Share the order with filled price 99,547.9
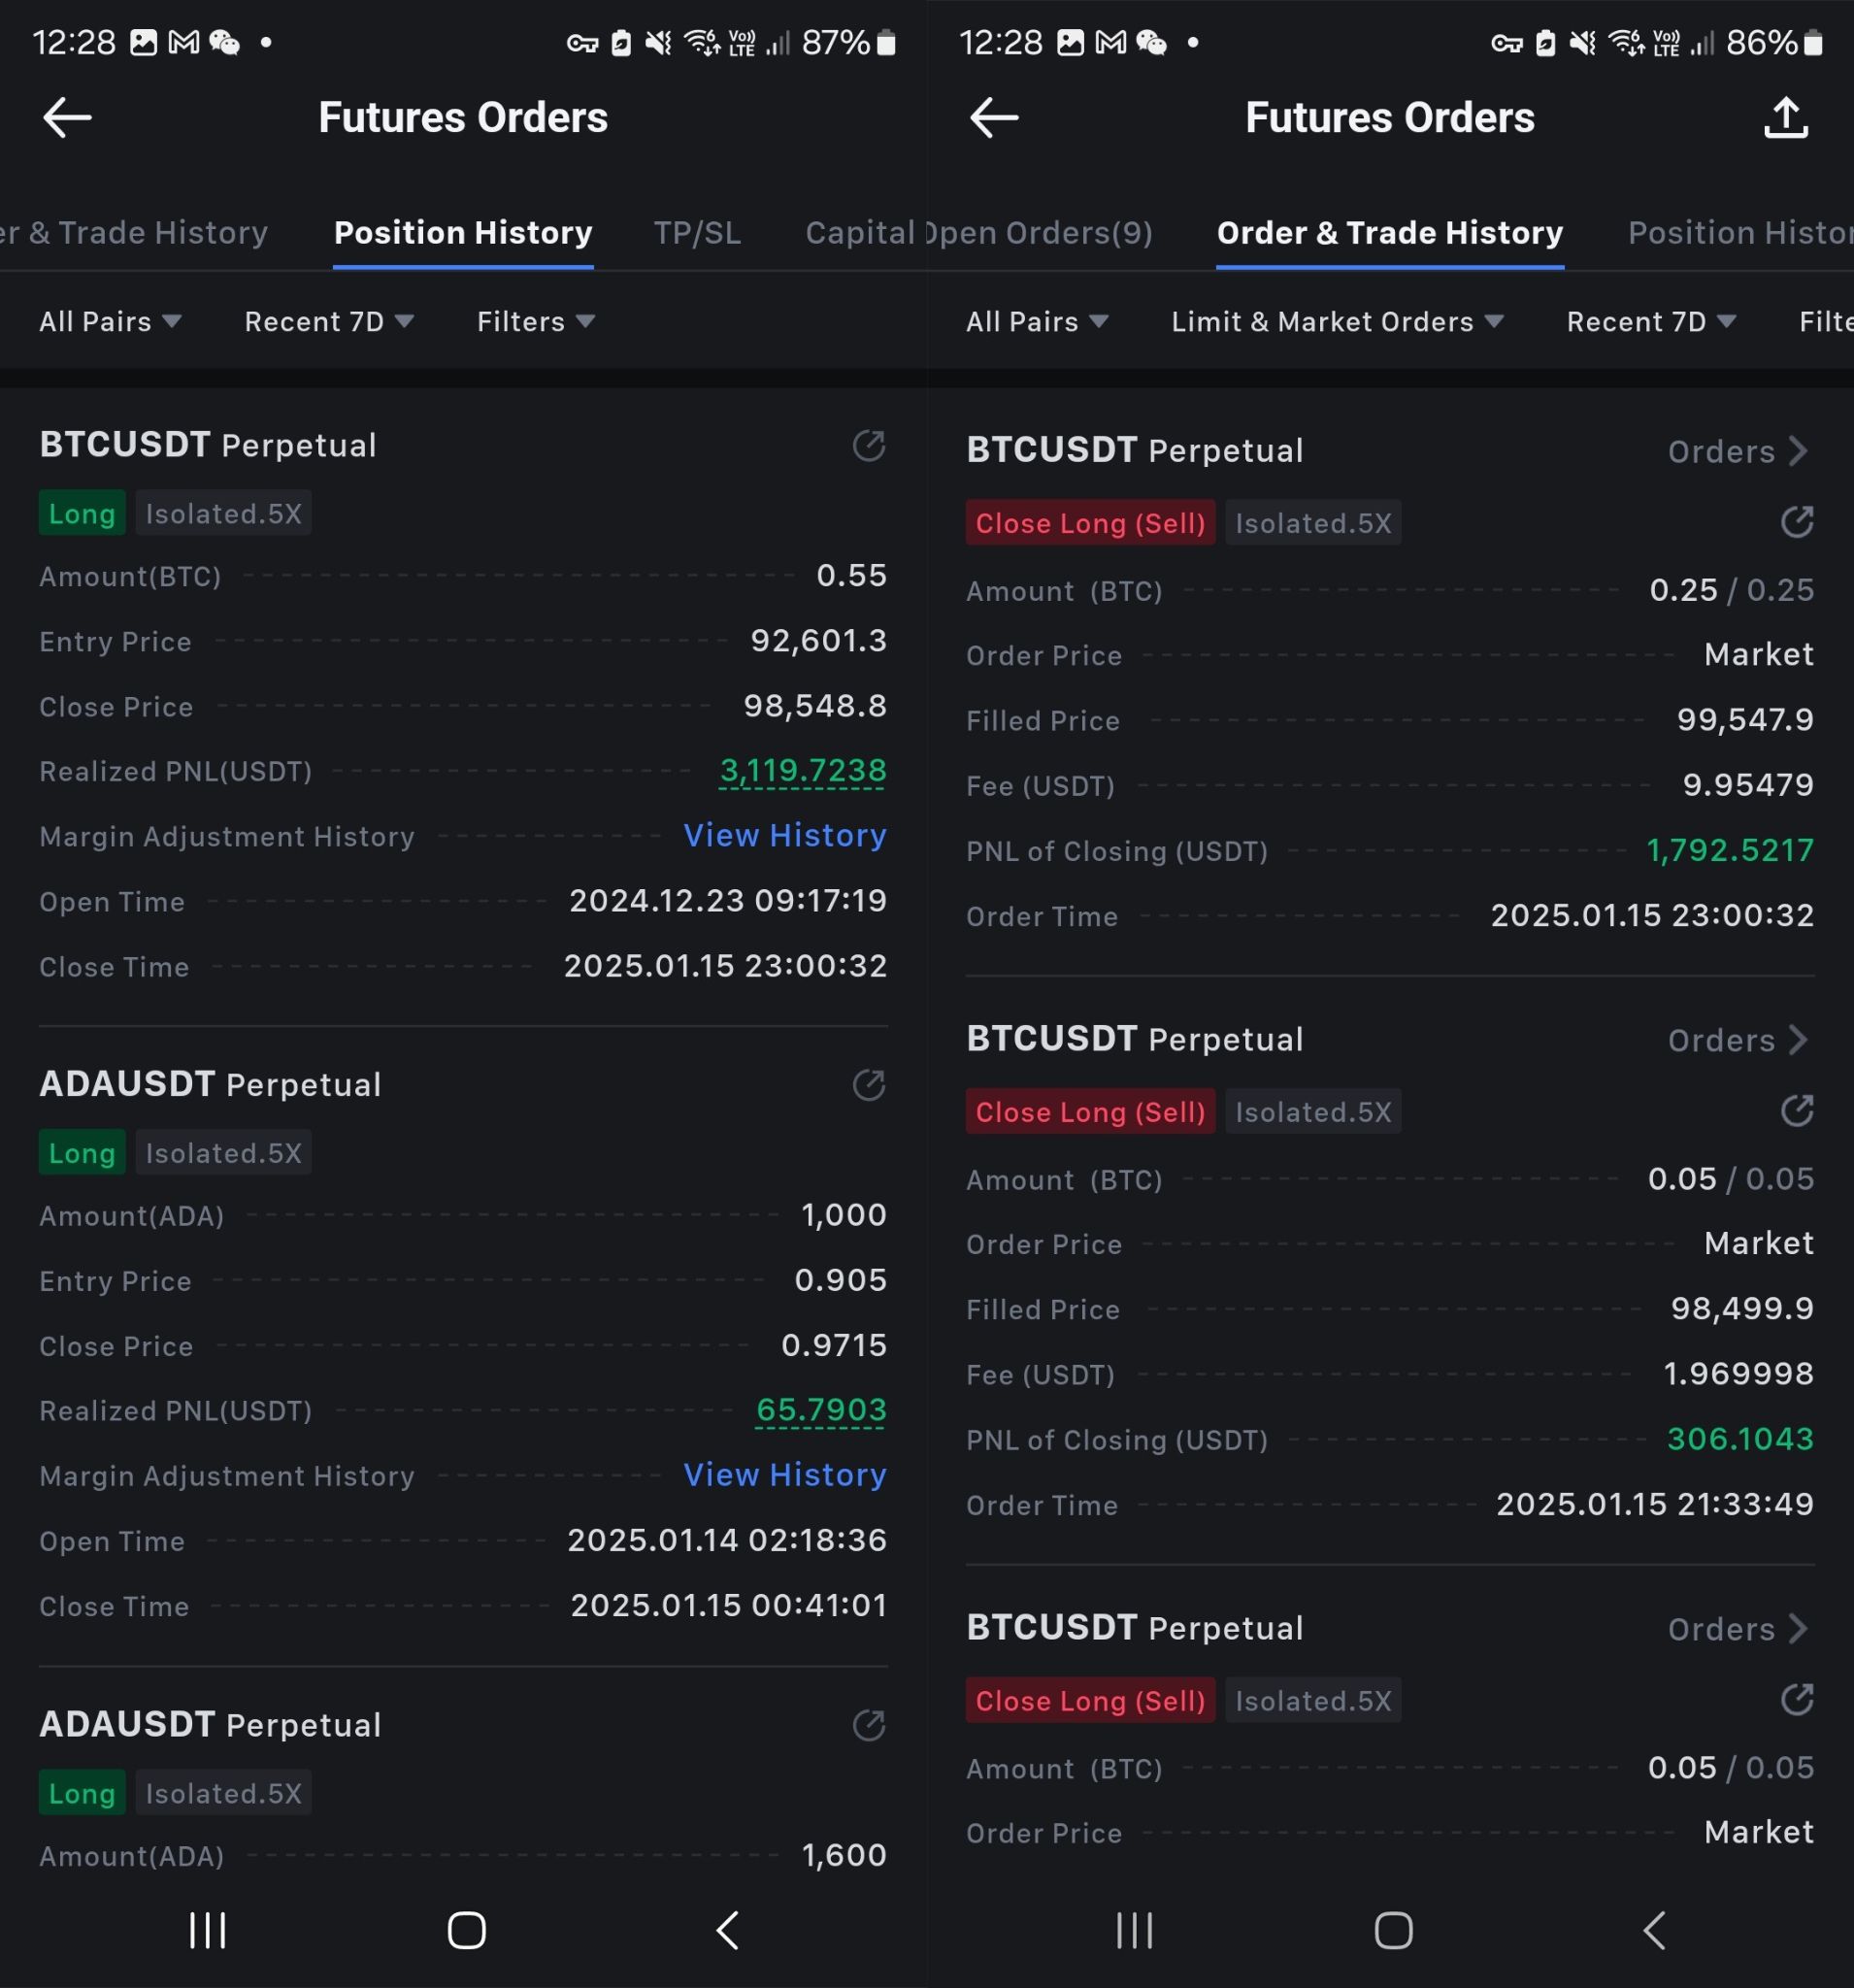The height and width of the screenshot is (1988, 1854). (1797, 522)
